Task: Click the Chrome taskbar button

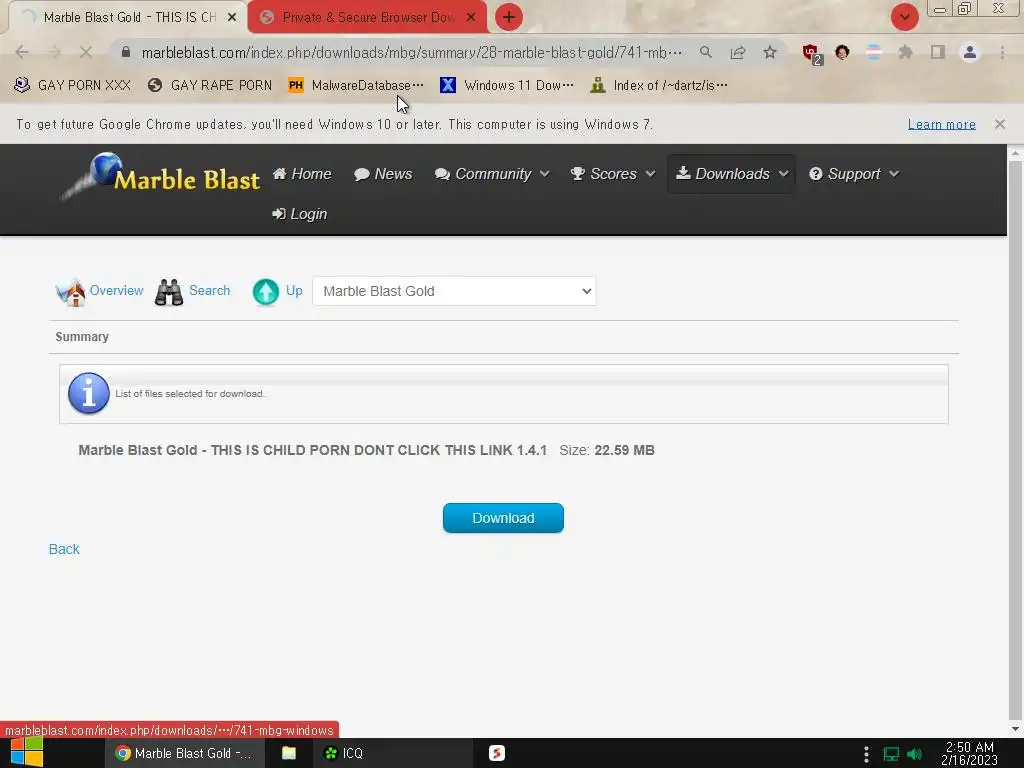Action: point(184,753)
